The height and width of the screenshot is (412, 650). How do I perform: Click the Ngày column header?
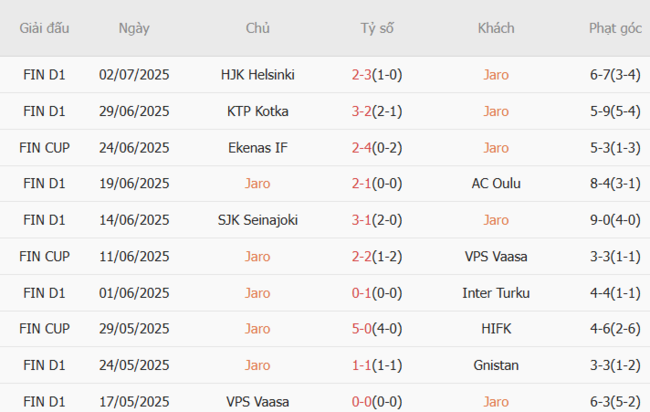tap(134, 28)
